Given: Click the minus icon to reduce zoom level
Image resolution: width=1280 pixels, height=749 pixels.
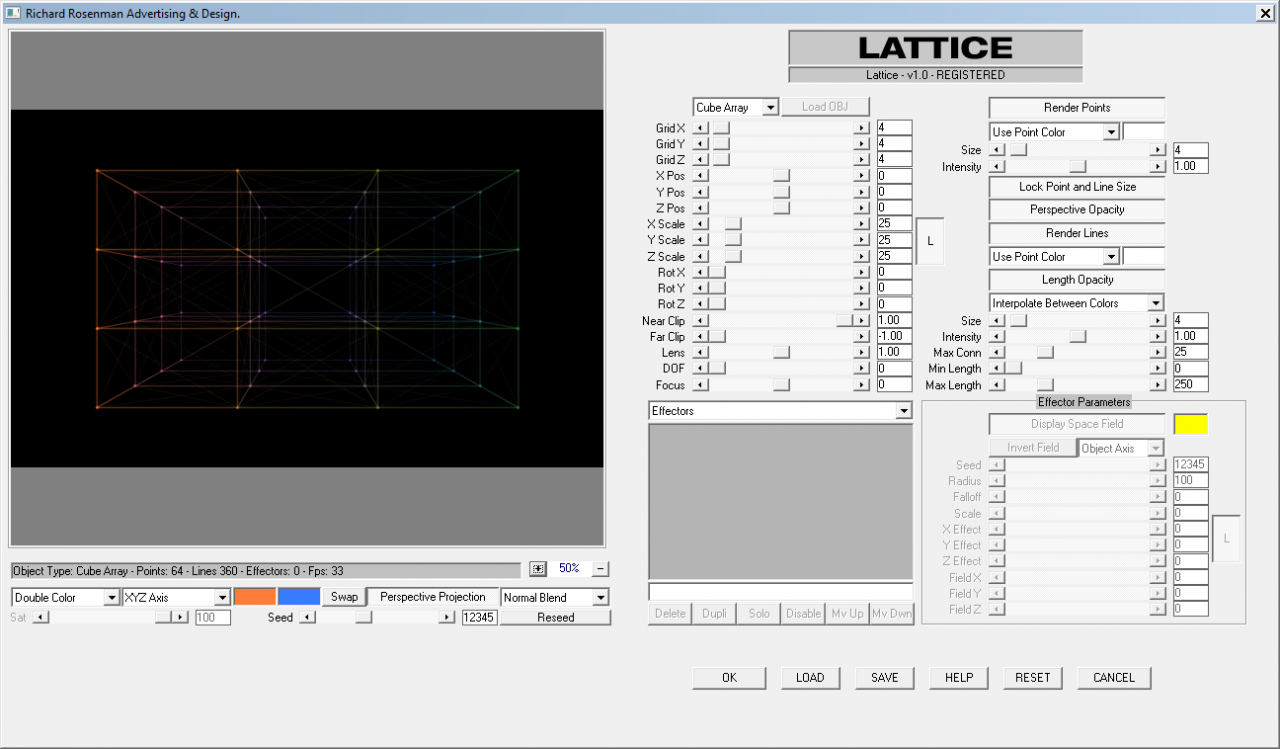Looking at the screenshot, I should click(x=598, y=569).
